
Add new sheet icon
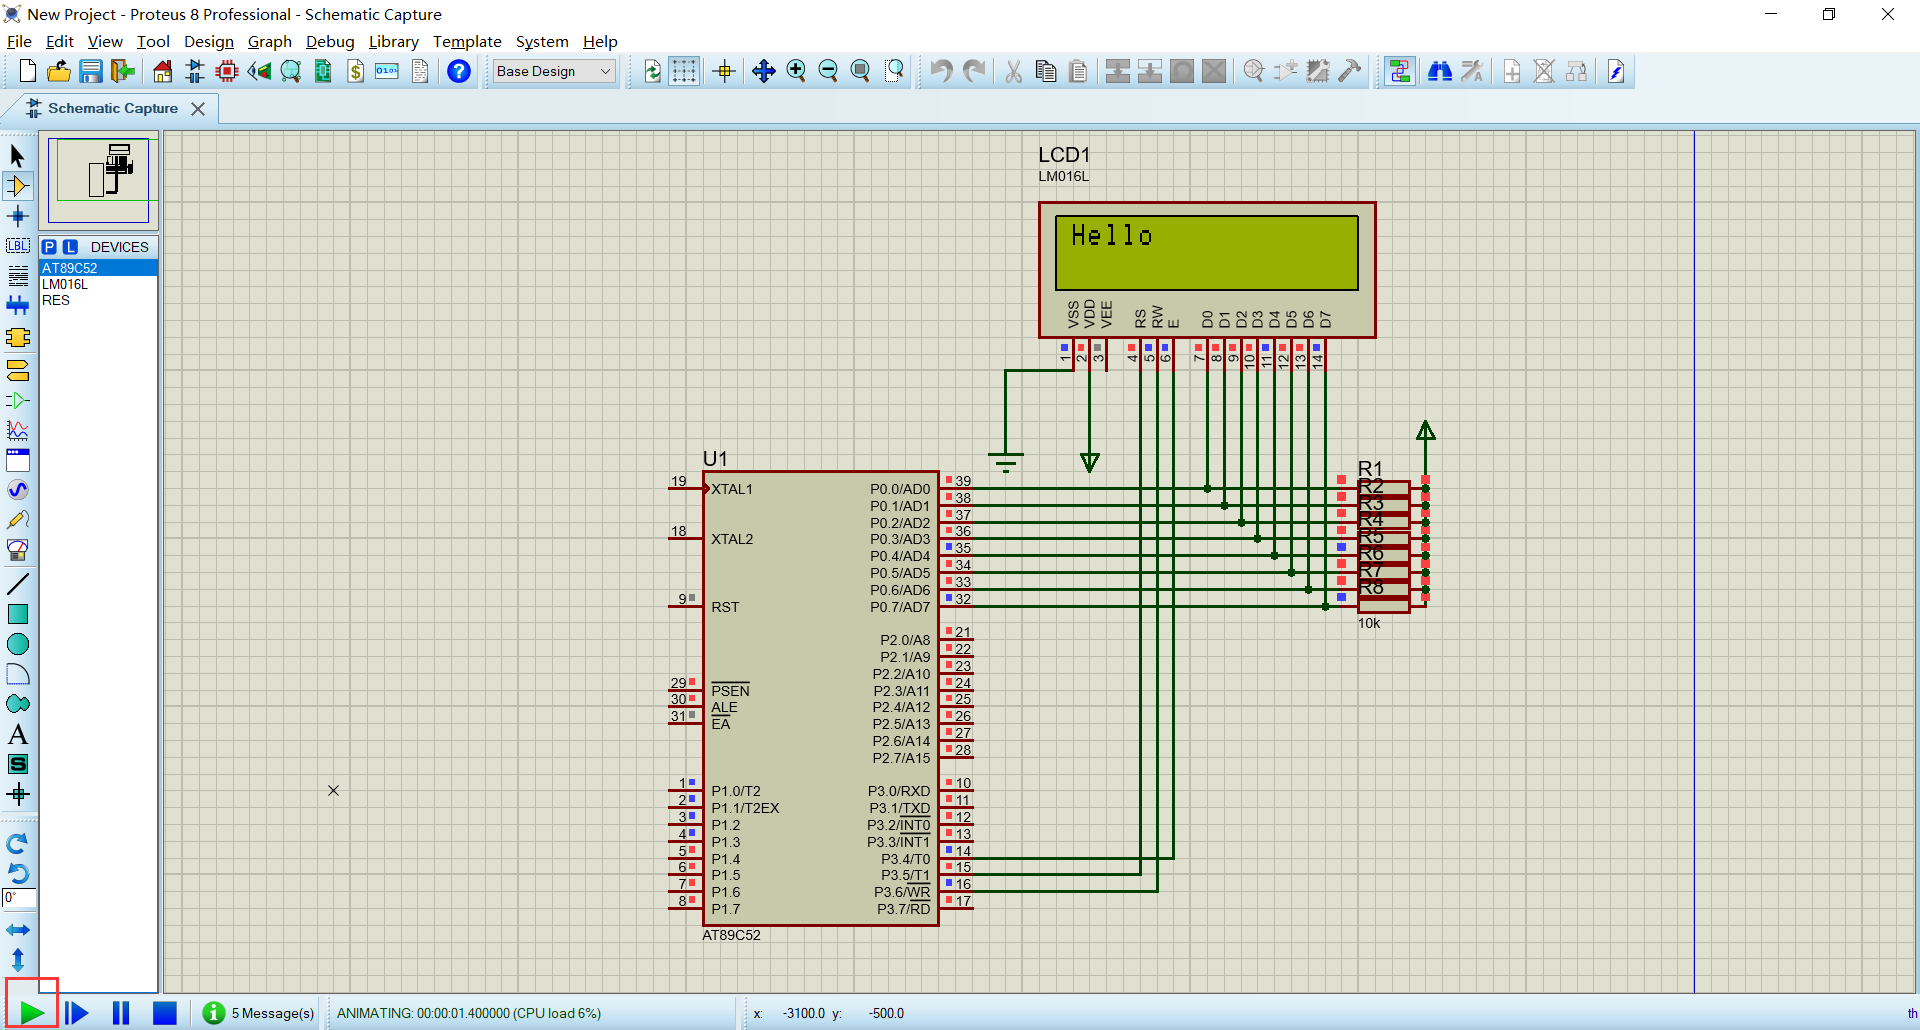pos(1512,71)
